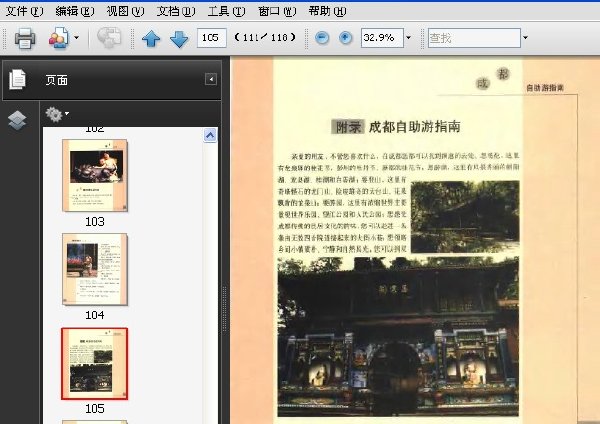Click the 附录 label in document heading
The image size is (600, 424).
[347, 127]
